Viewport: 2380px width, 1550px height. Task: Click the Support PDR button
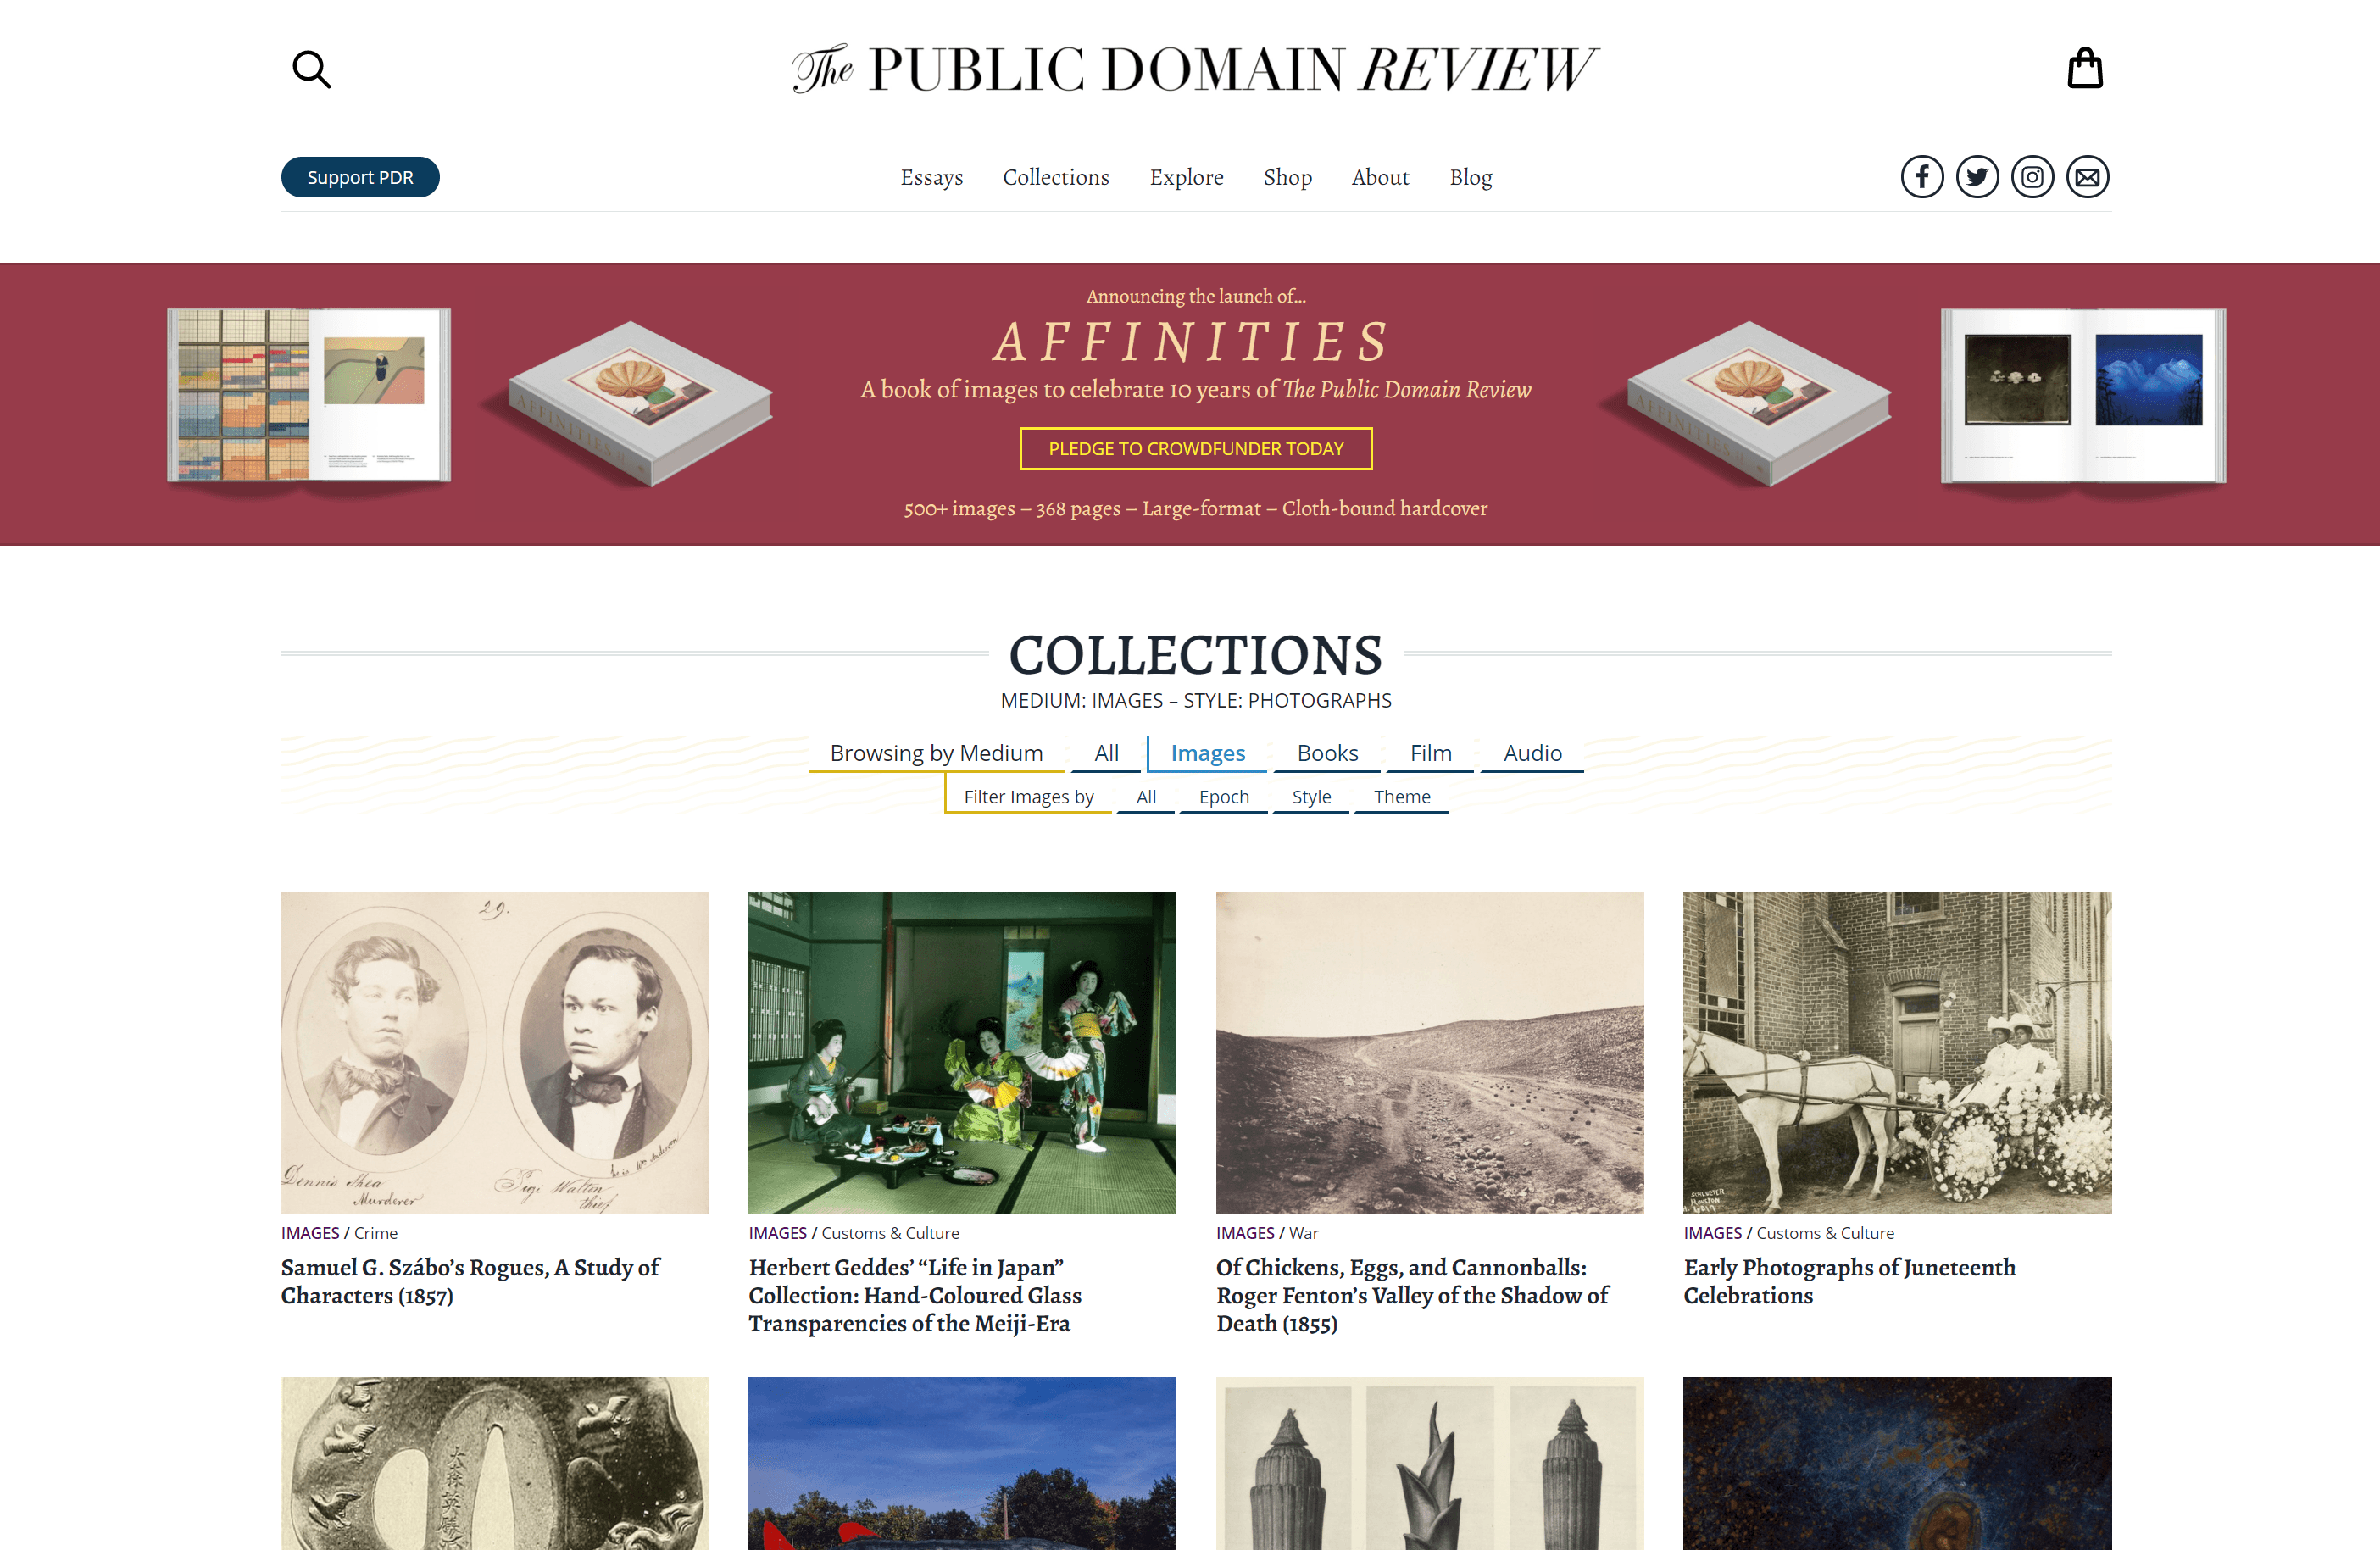[x=360, y=177]
